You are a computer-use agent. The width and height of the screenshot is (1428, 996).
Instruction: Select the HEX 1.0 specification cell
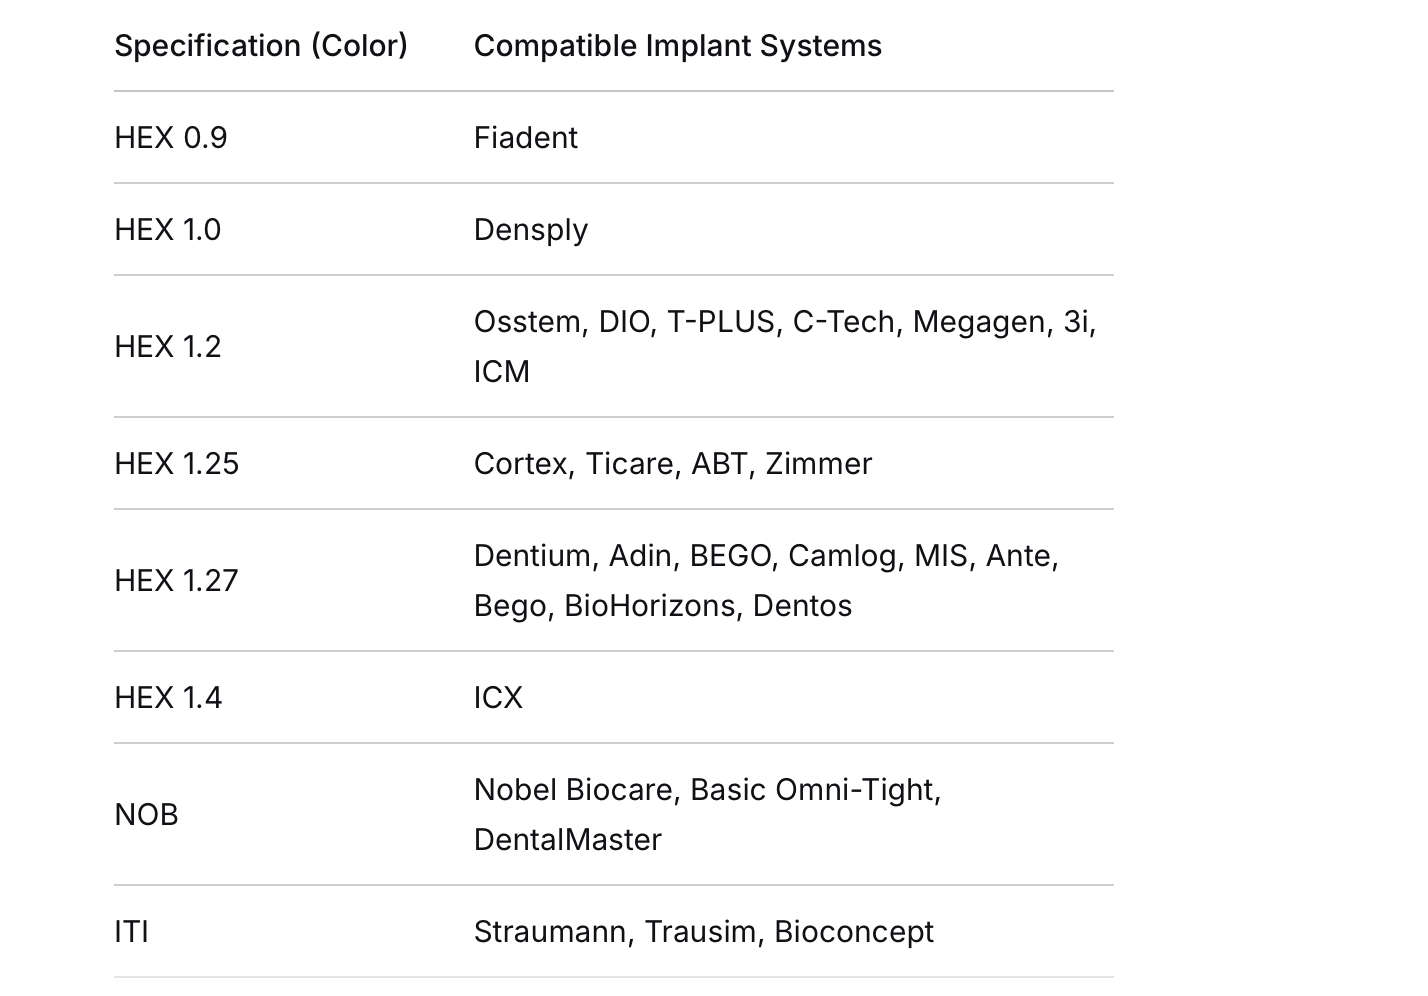168,230
